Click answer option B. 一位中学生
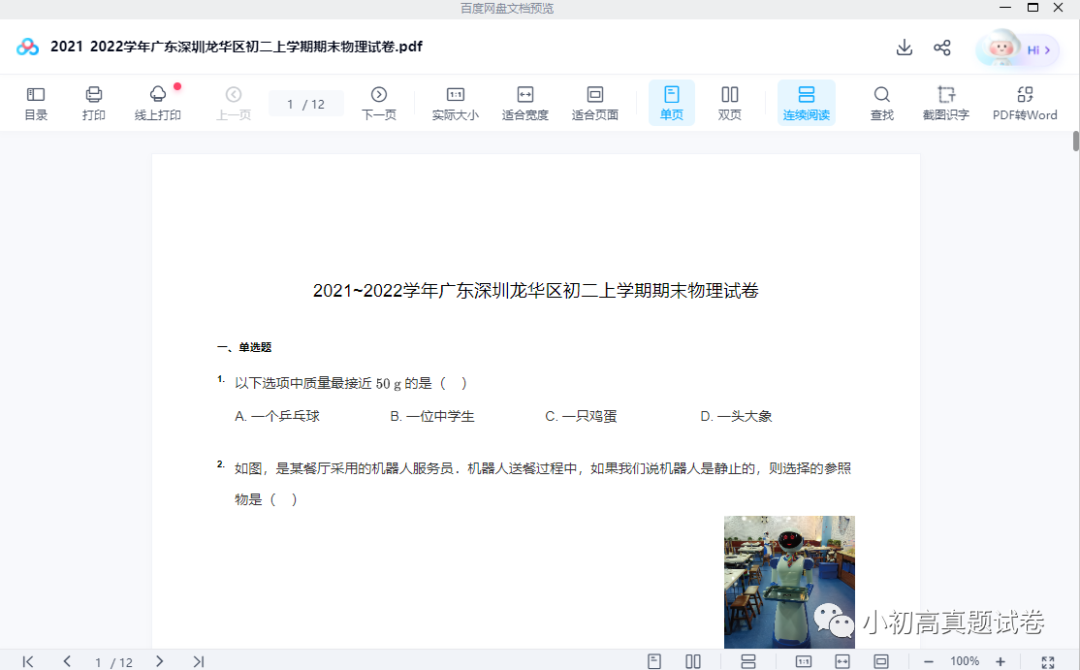The height and width of the screenshot is (670, 1080). 433,416
